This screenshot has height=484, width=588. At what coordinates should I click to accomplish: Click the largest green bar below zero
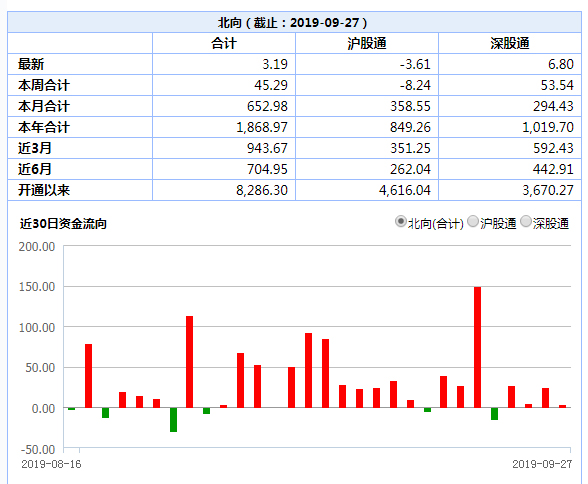(x=173, y=420)
